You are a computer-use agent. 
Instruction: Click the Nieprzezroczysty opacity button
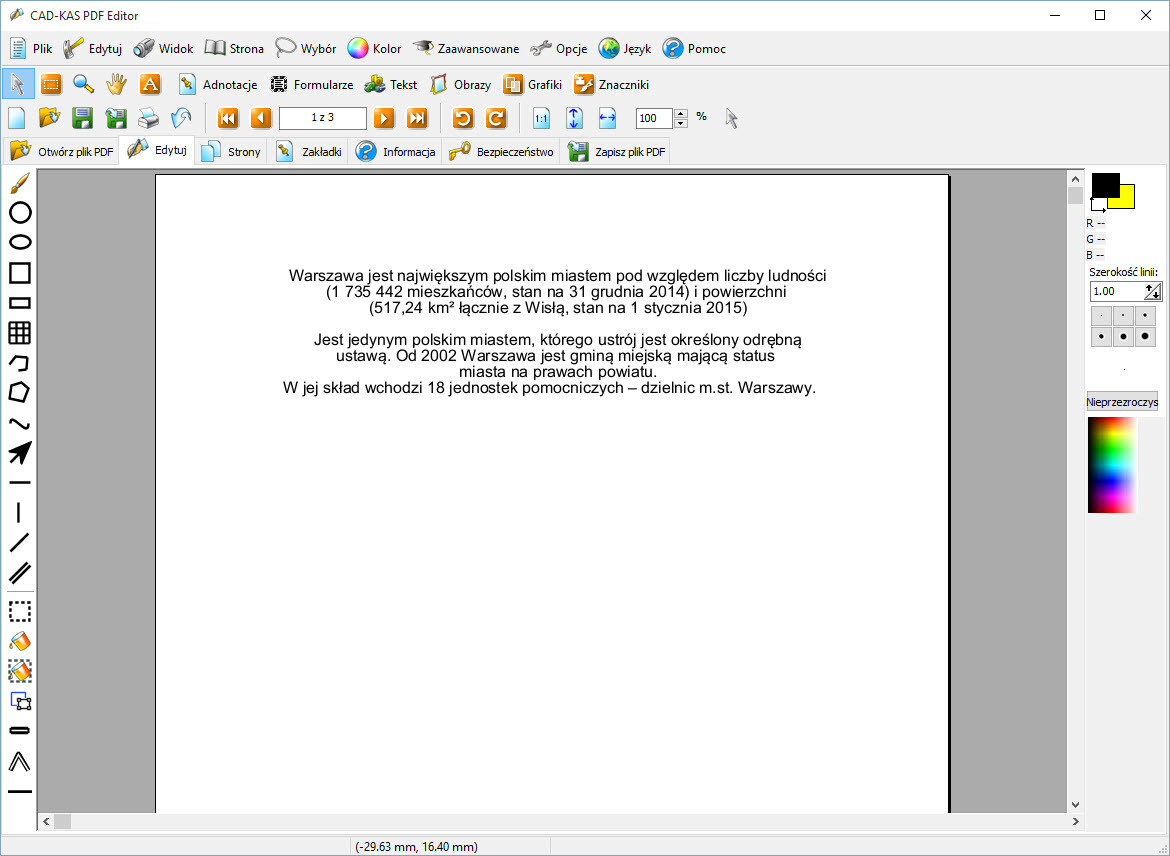[x=1122, y=402]
